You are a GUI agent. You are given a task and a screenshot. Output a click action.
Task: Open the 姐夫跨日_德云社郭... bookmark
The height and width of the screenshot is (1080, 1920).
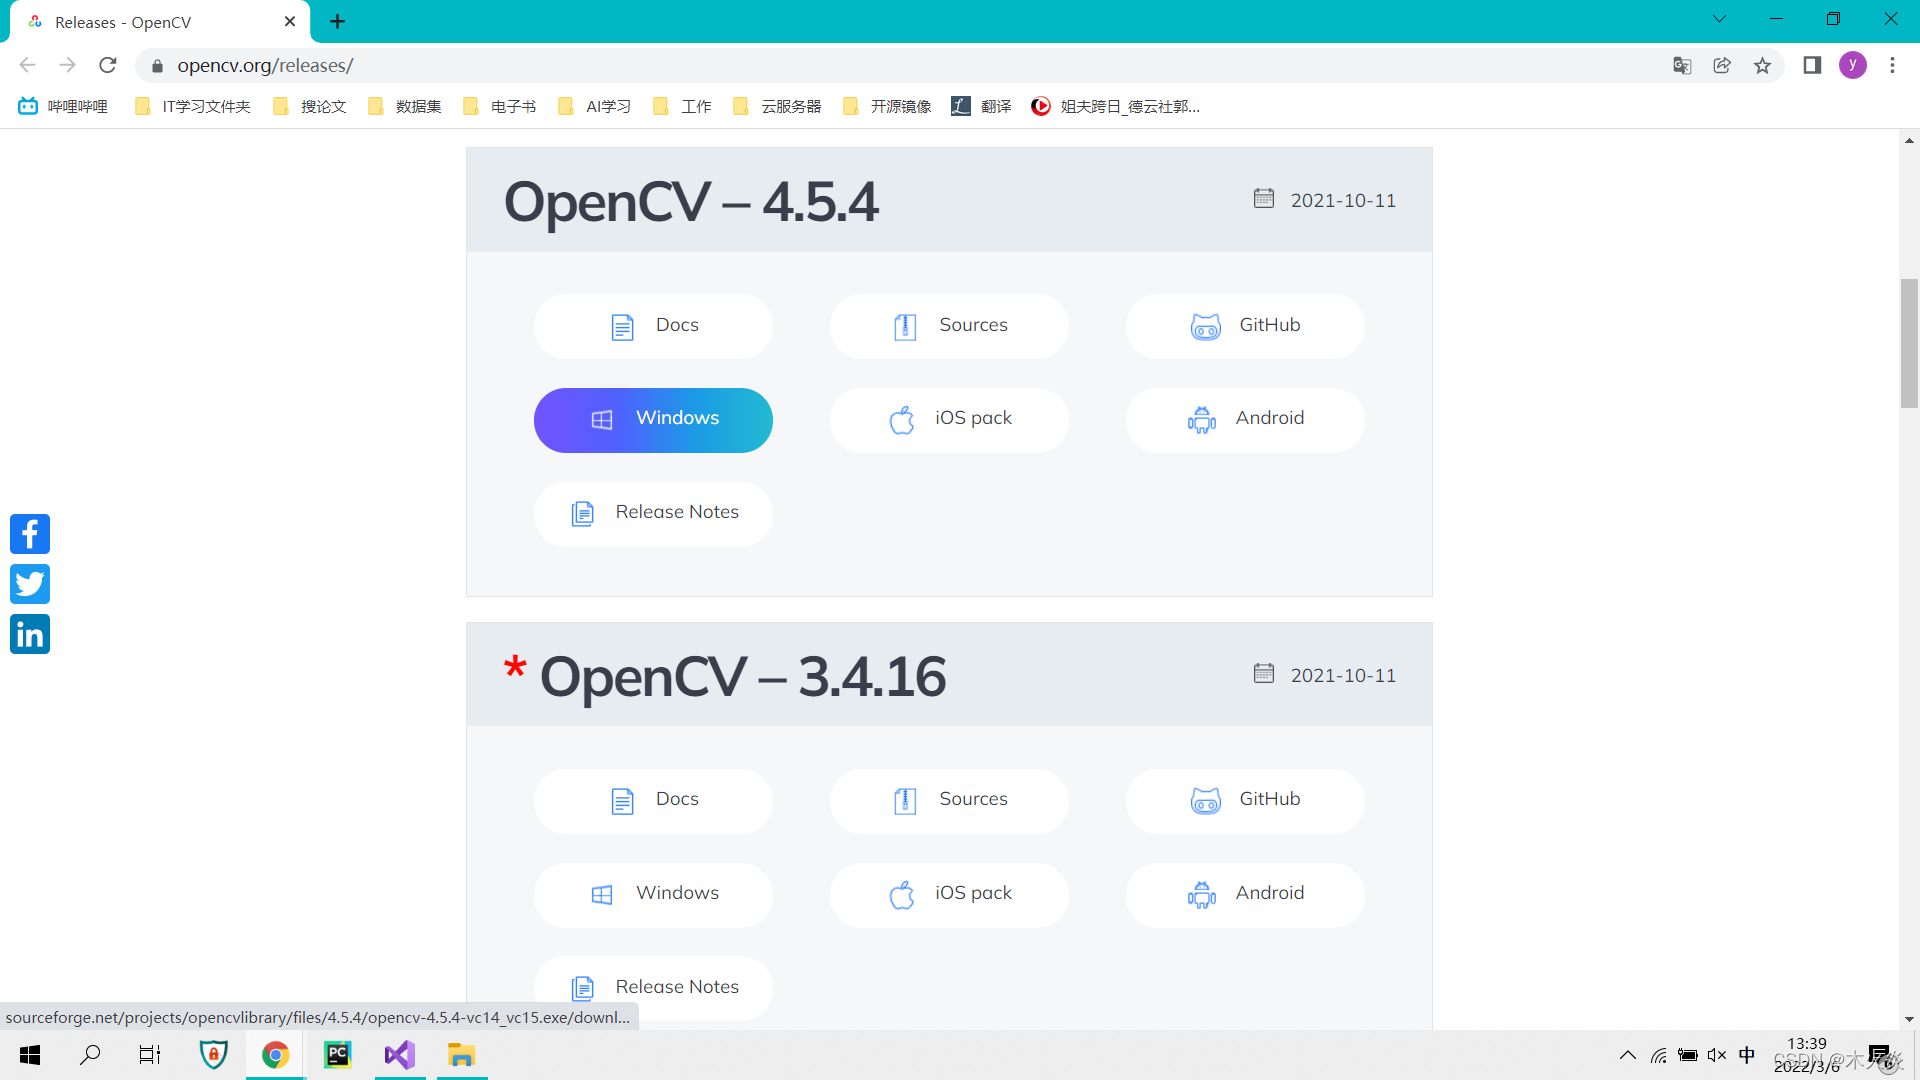tap(1116, 106)
